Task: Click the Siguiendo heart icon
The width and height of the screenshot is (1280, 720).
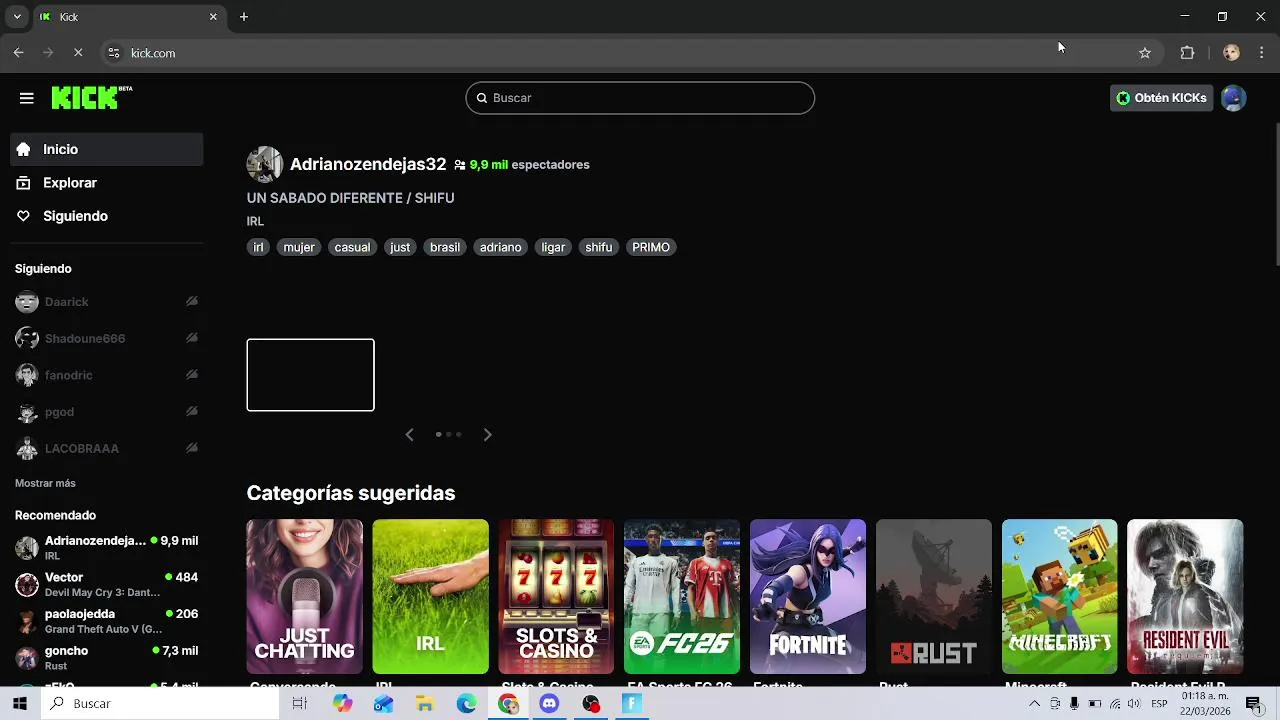Action: click(24, 216)
